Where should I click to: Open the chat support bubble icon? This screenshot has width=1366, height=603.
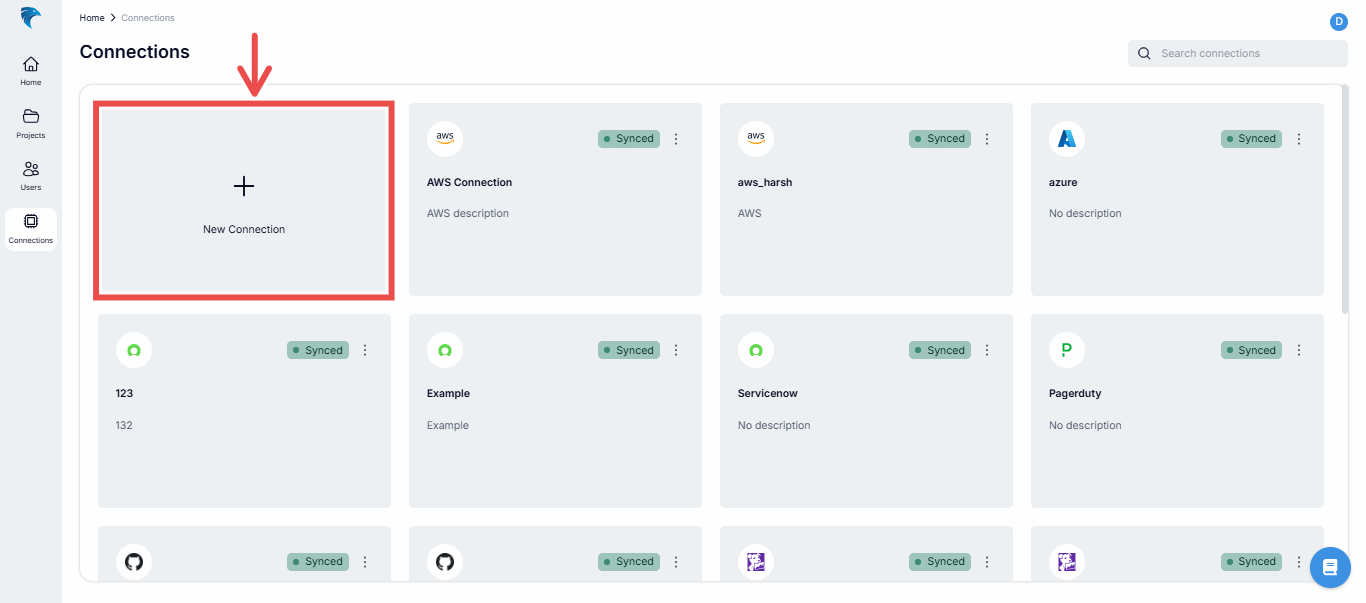pyautogui.click(x=1330, y=567)
